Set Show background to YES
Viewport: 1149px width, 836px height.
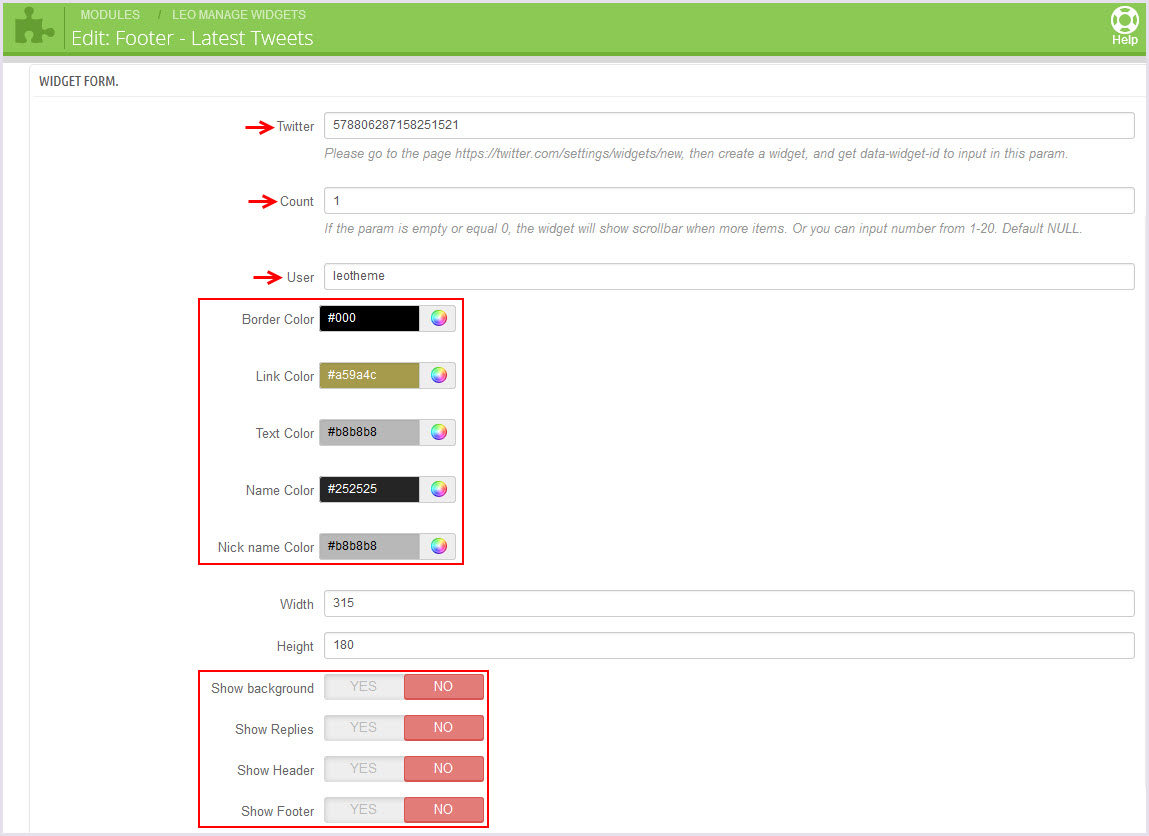(x=363, y=687)
